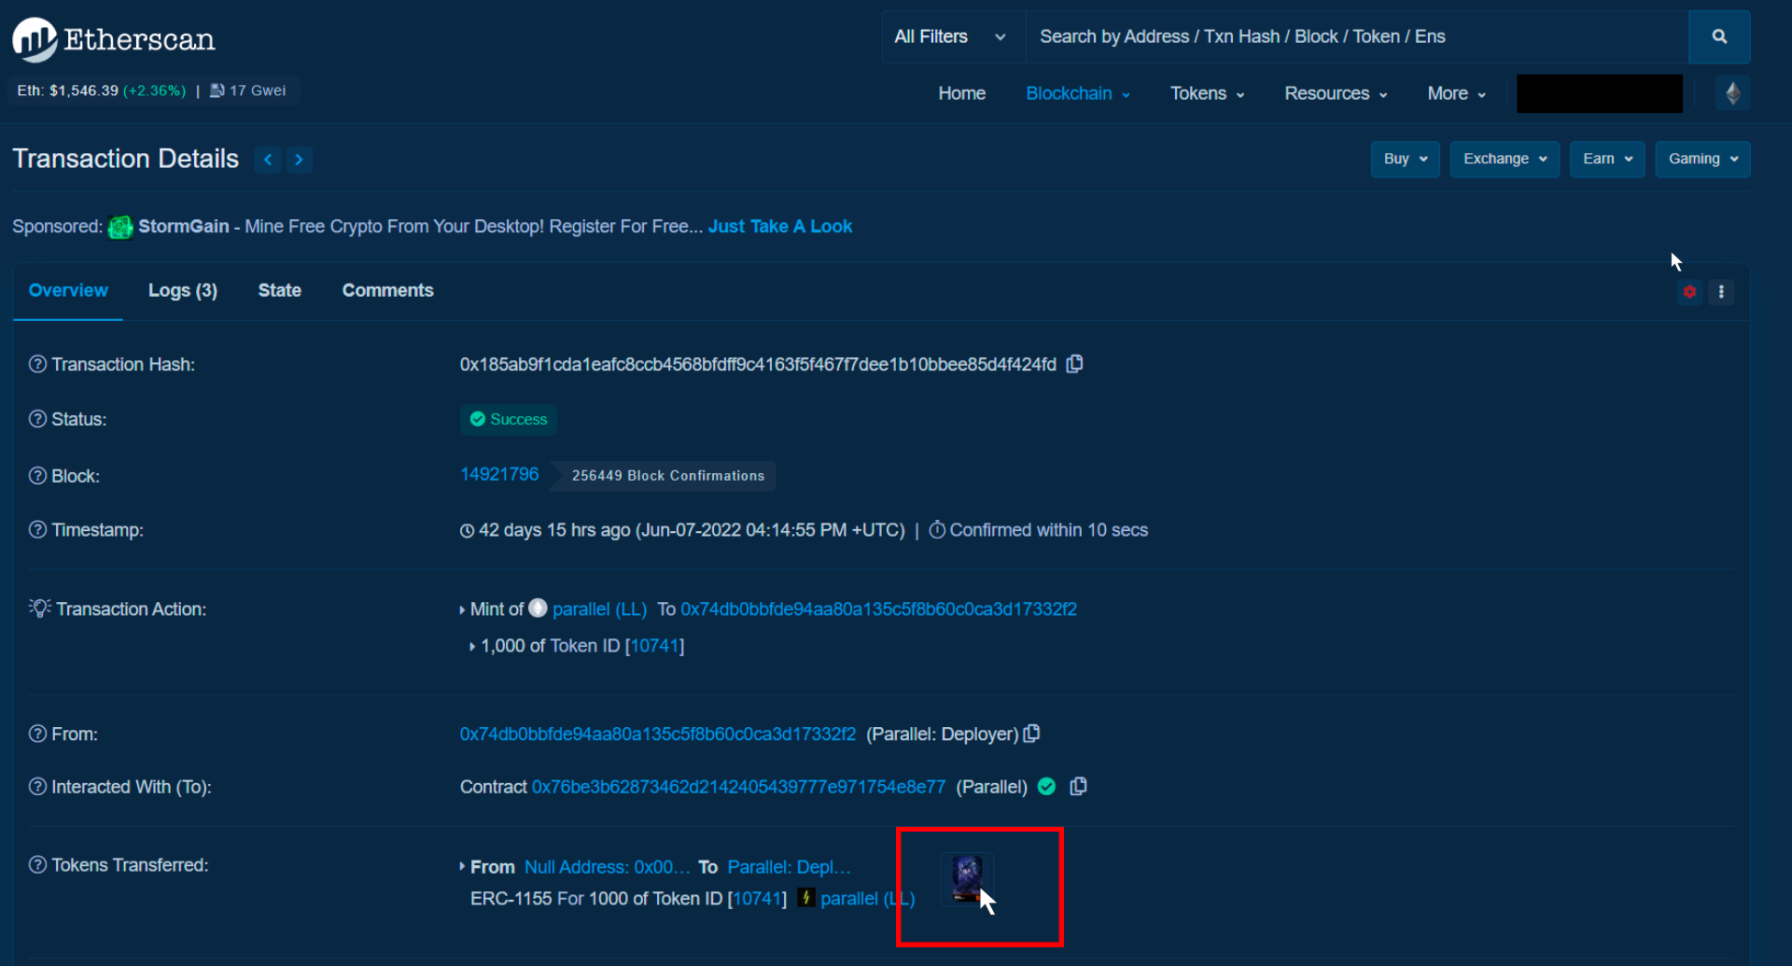Switch to the Logs (3) tab

pyautogui.click(x=182, y=291)
